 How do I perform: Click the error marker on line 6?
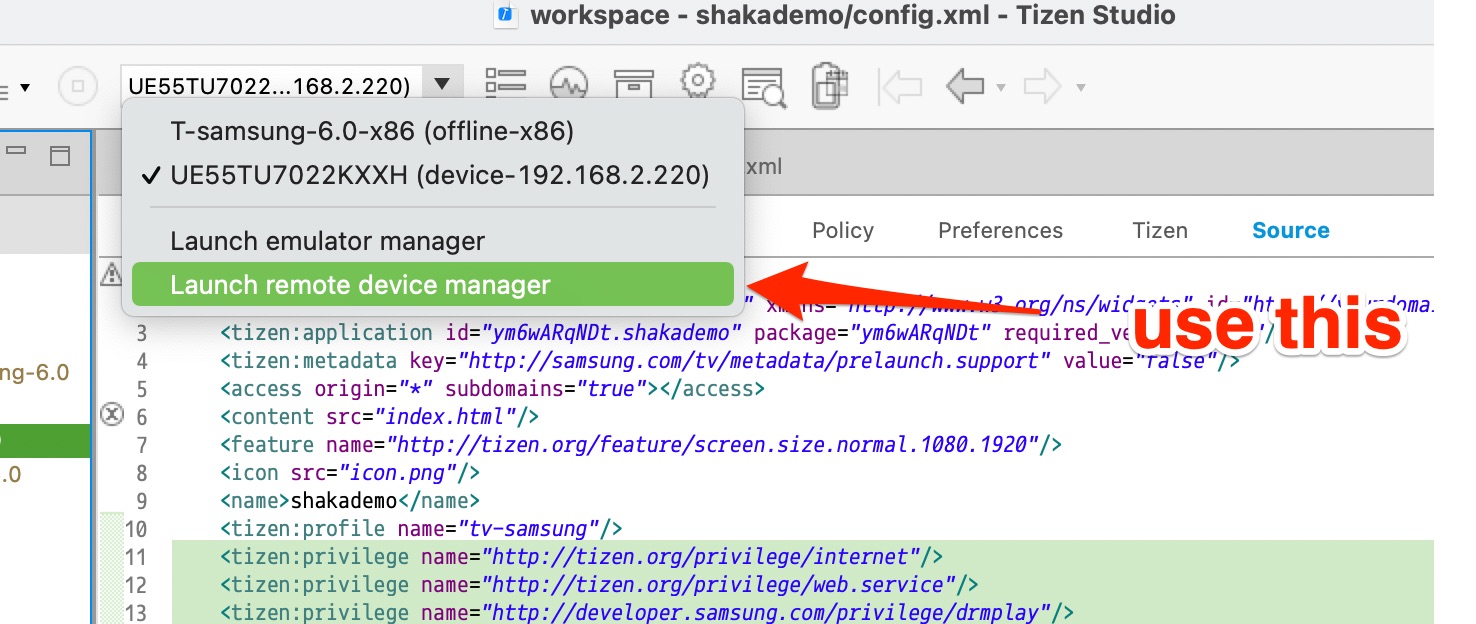tap(112, 413)
